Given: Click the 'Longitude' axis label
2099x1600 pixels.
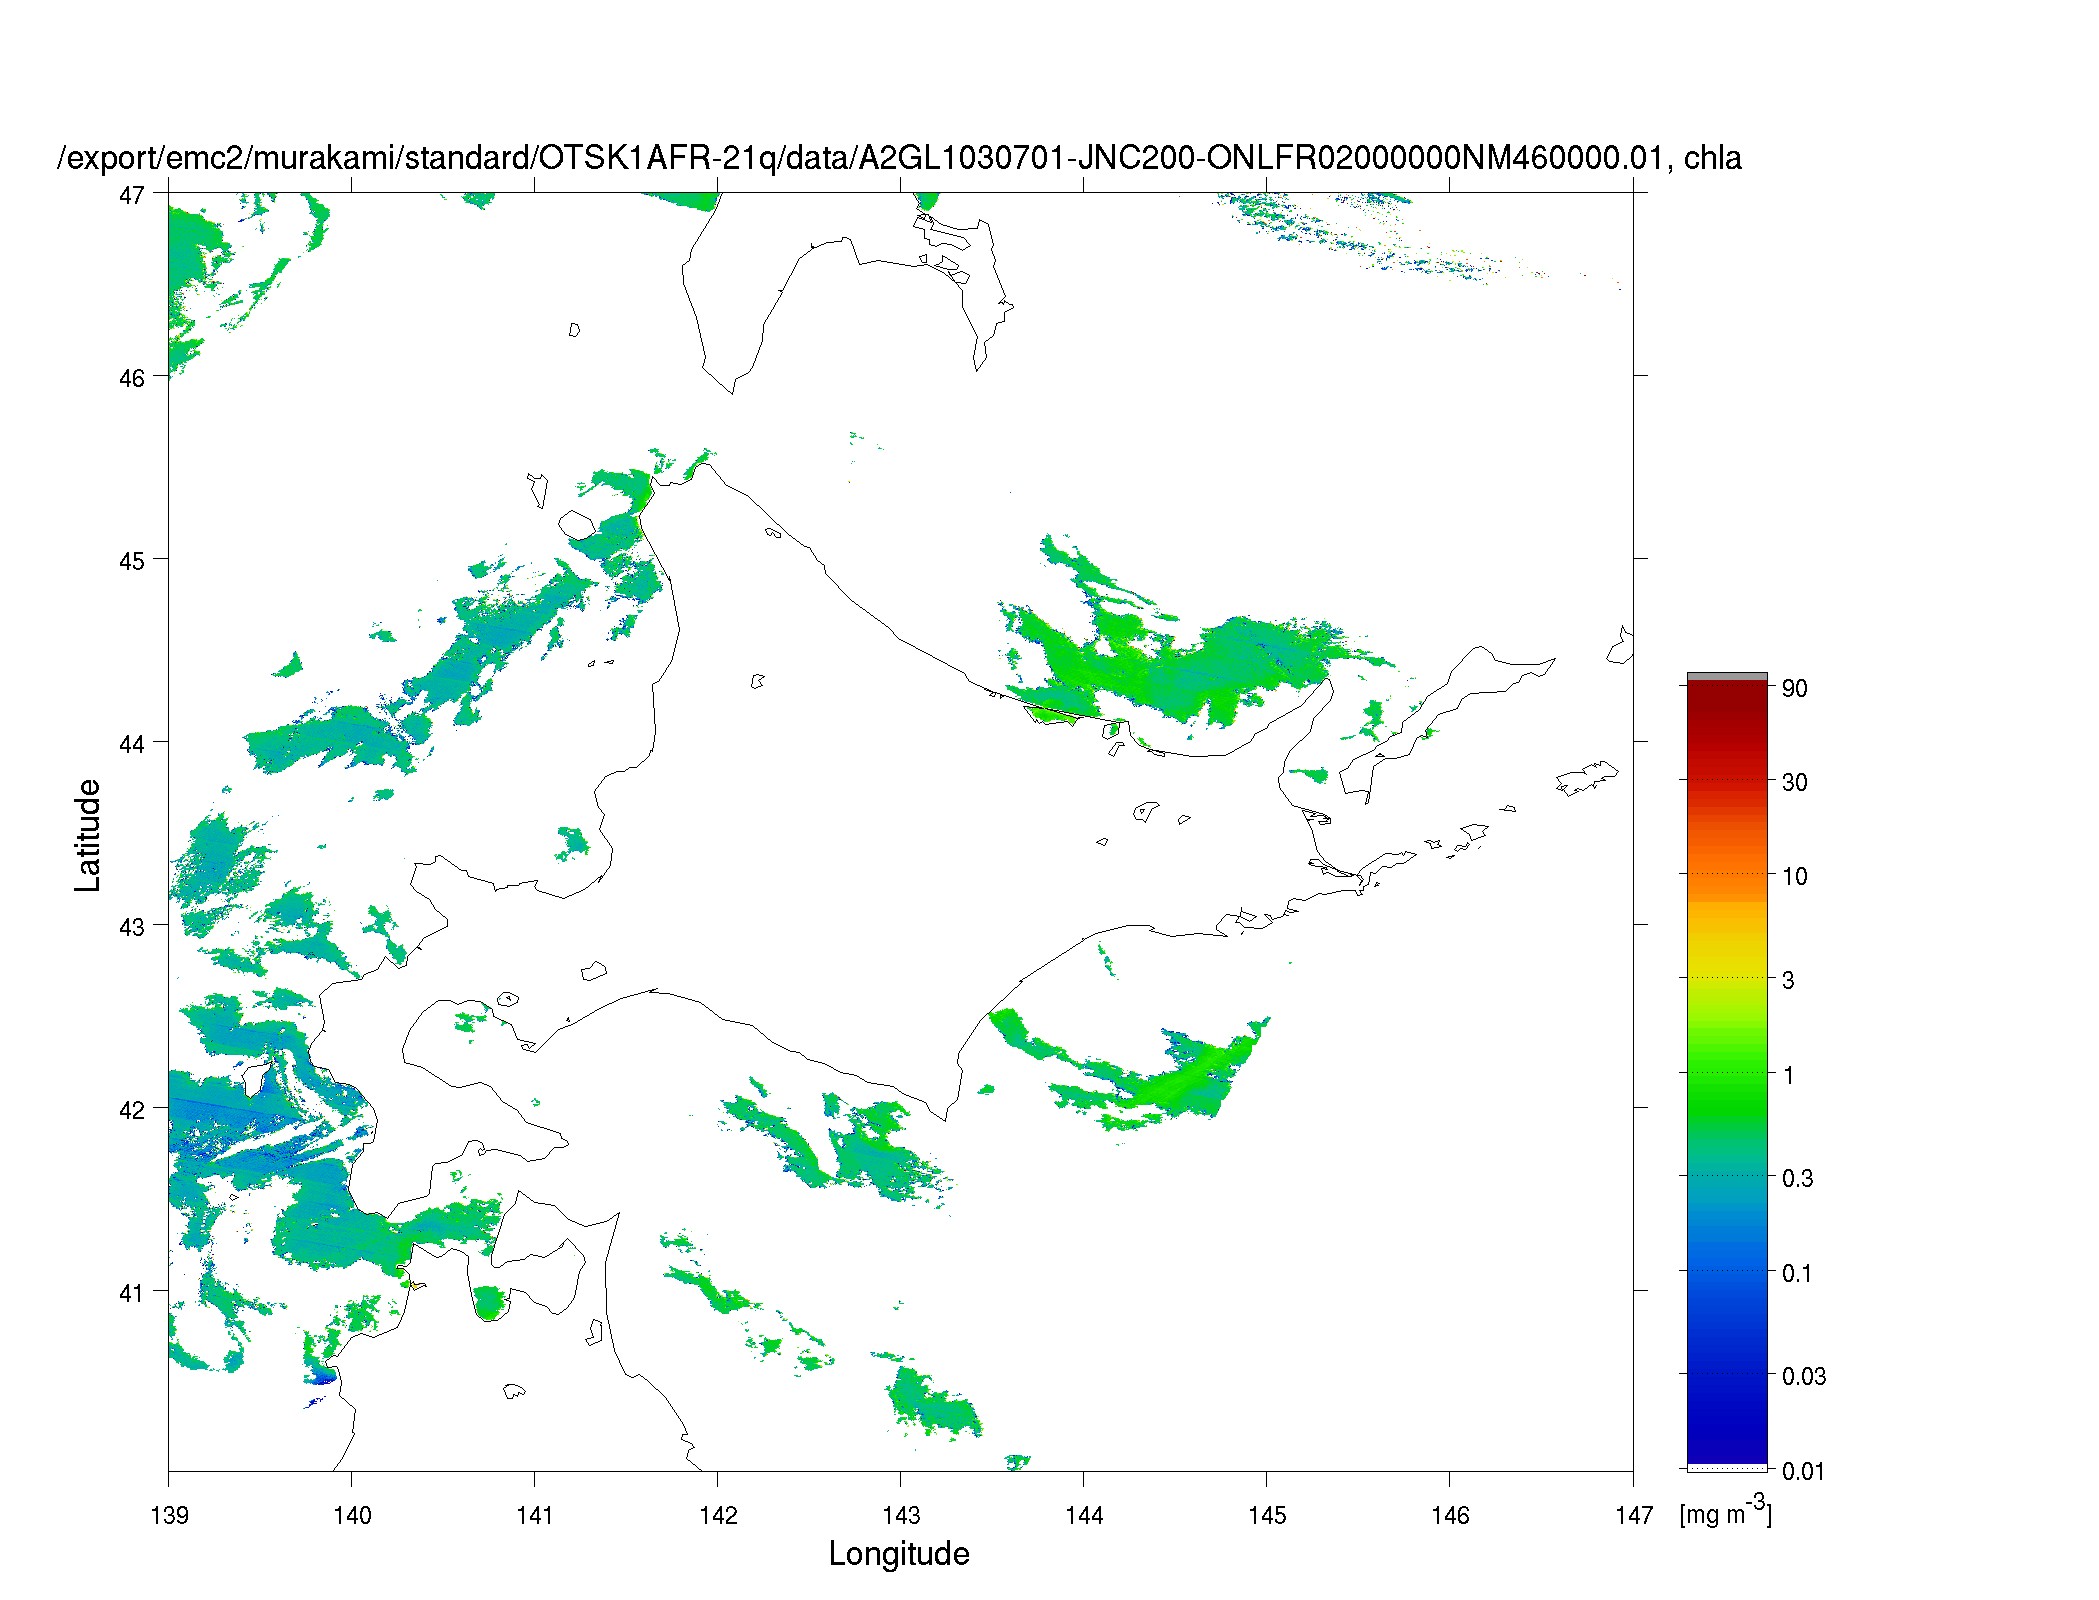Looking at the screenshot, I should (x=899, y=1554).
